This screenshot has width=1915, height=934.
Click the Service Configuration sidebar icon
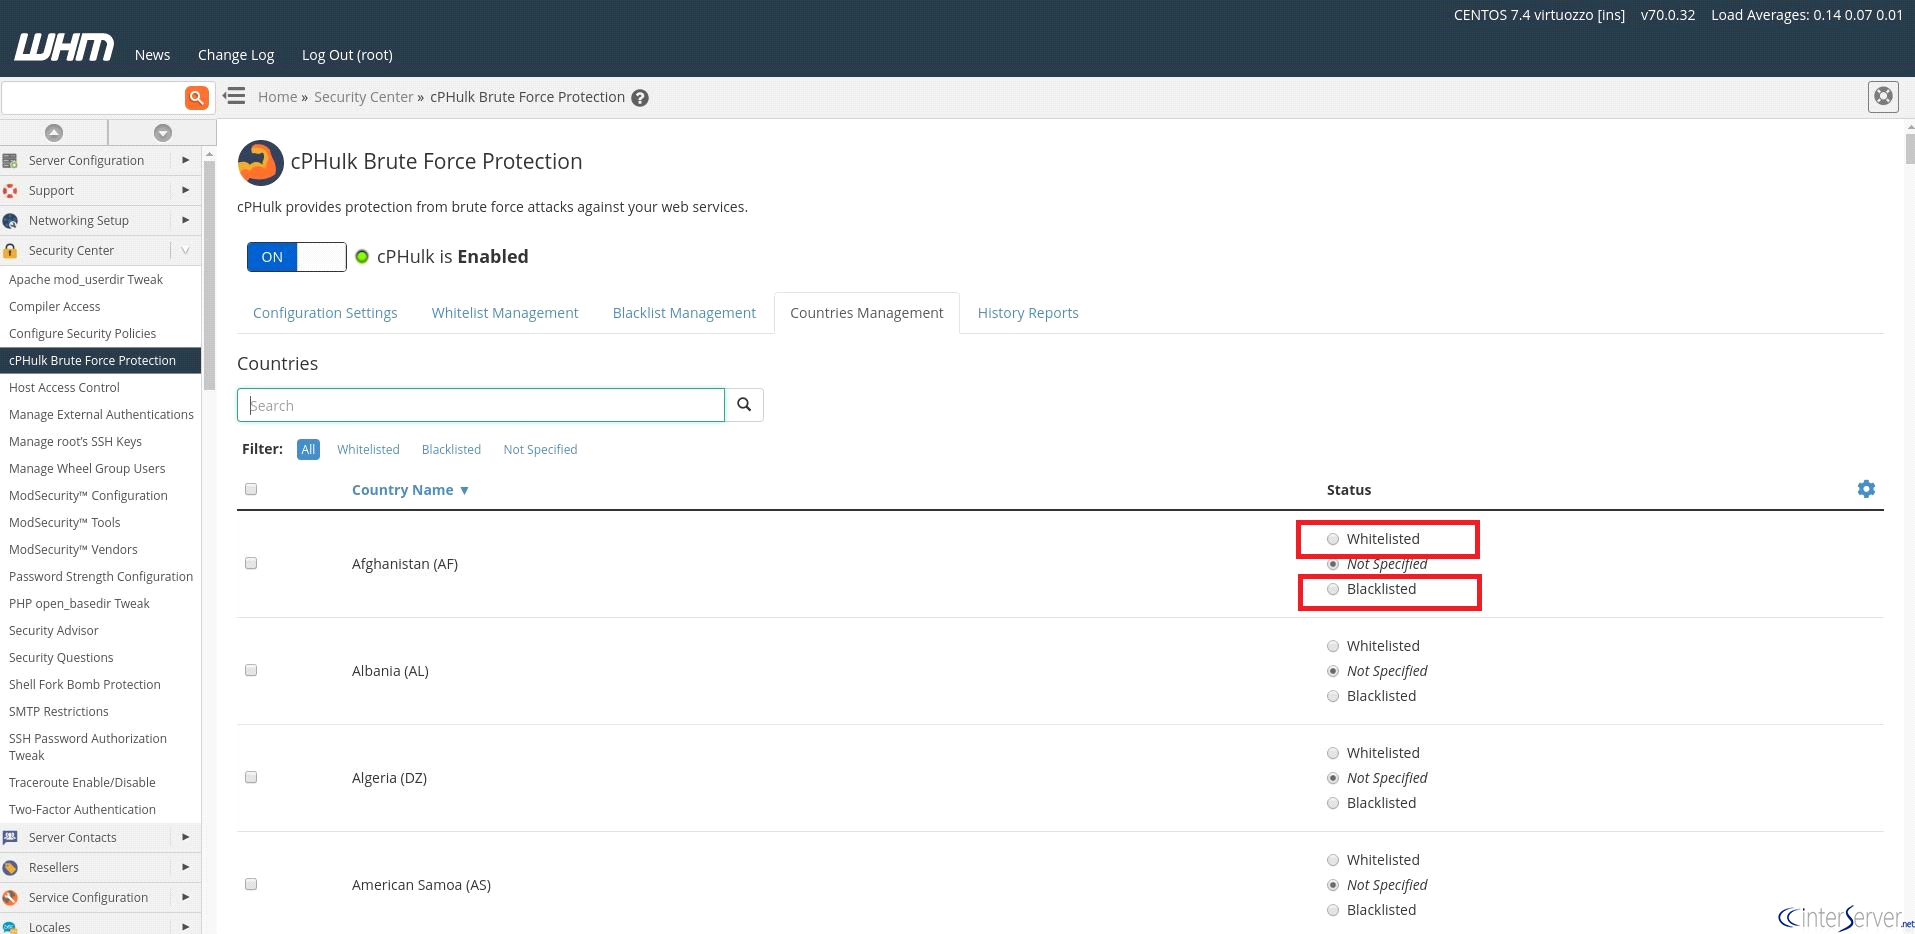coord(10,898)
